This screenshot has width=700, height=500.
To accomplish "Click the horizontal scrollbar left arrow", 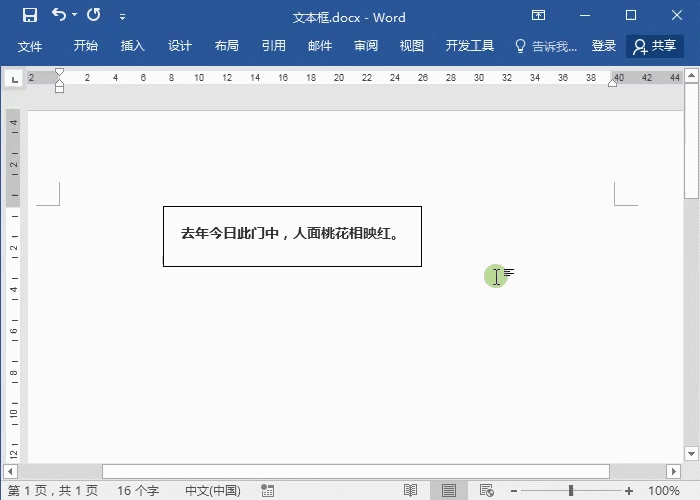I will click(x=10, y=471).
